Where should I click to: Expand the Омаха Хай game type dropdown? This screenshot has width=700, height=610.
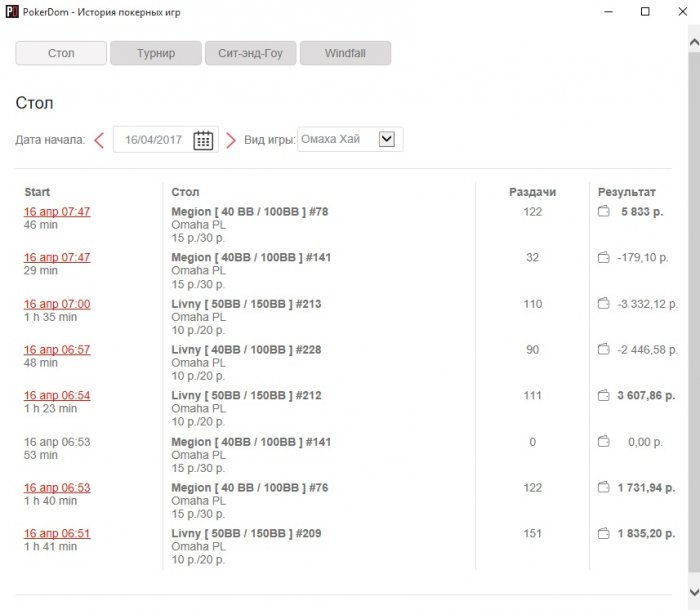387,140
